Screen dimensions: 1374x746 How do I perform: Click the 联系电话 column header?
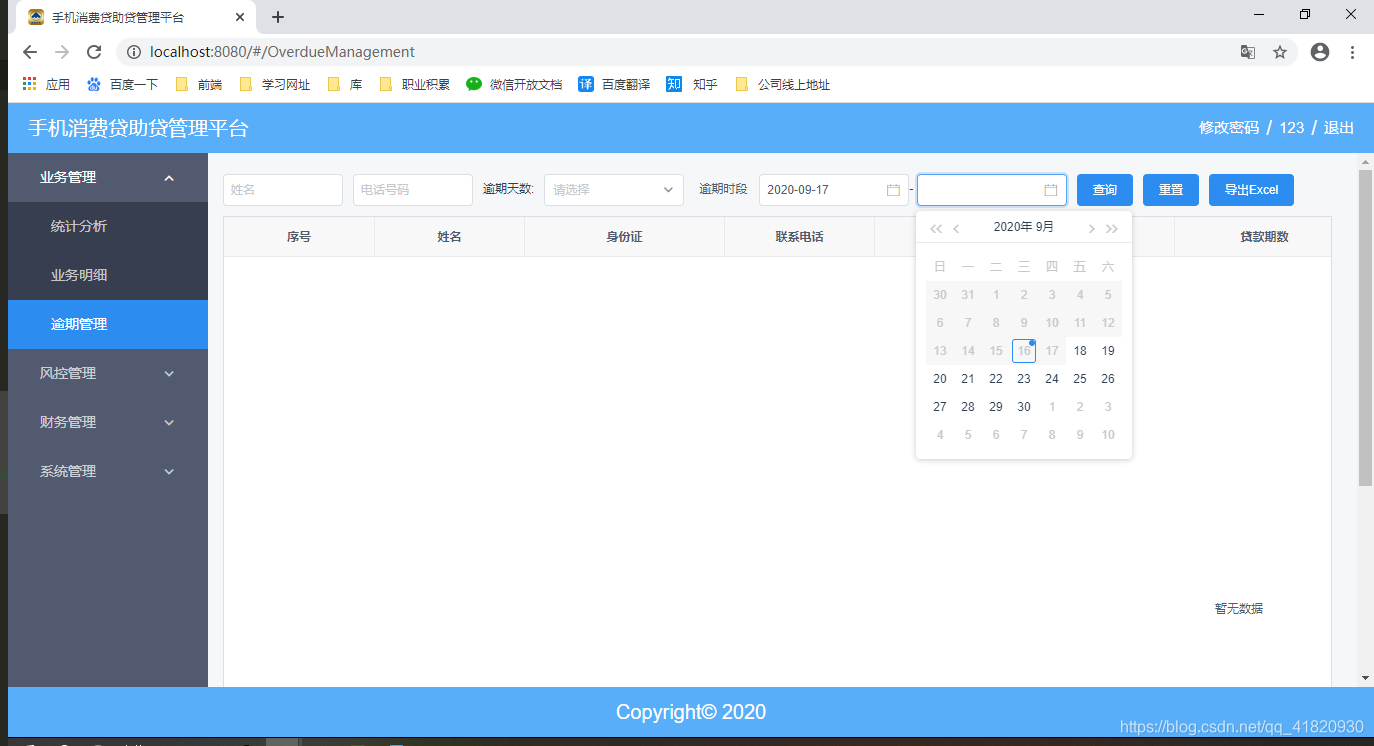pos(799,237)
